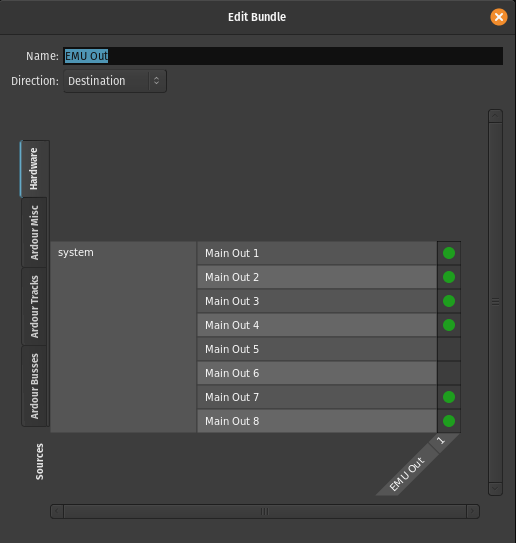Viewport: 516px width, 543px height.
Task: Switch to the Hardware tab
Action: click(x=34, y=169)
